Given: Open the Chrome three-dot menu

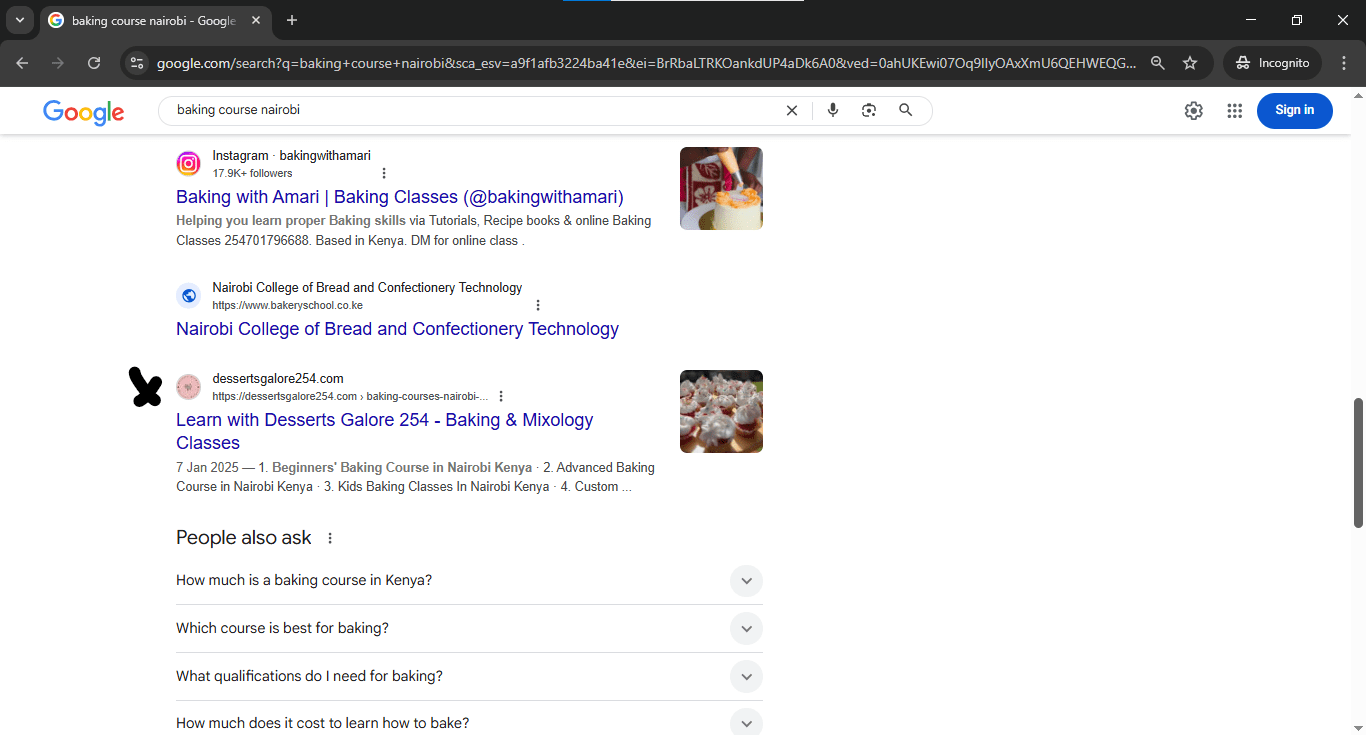Looking at the screenshot, I should pyautogui.click(x=1344, y=63).
